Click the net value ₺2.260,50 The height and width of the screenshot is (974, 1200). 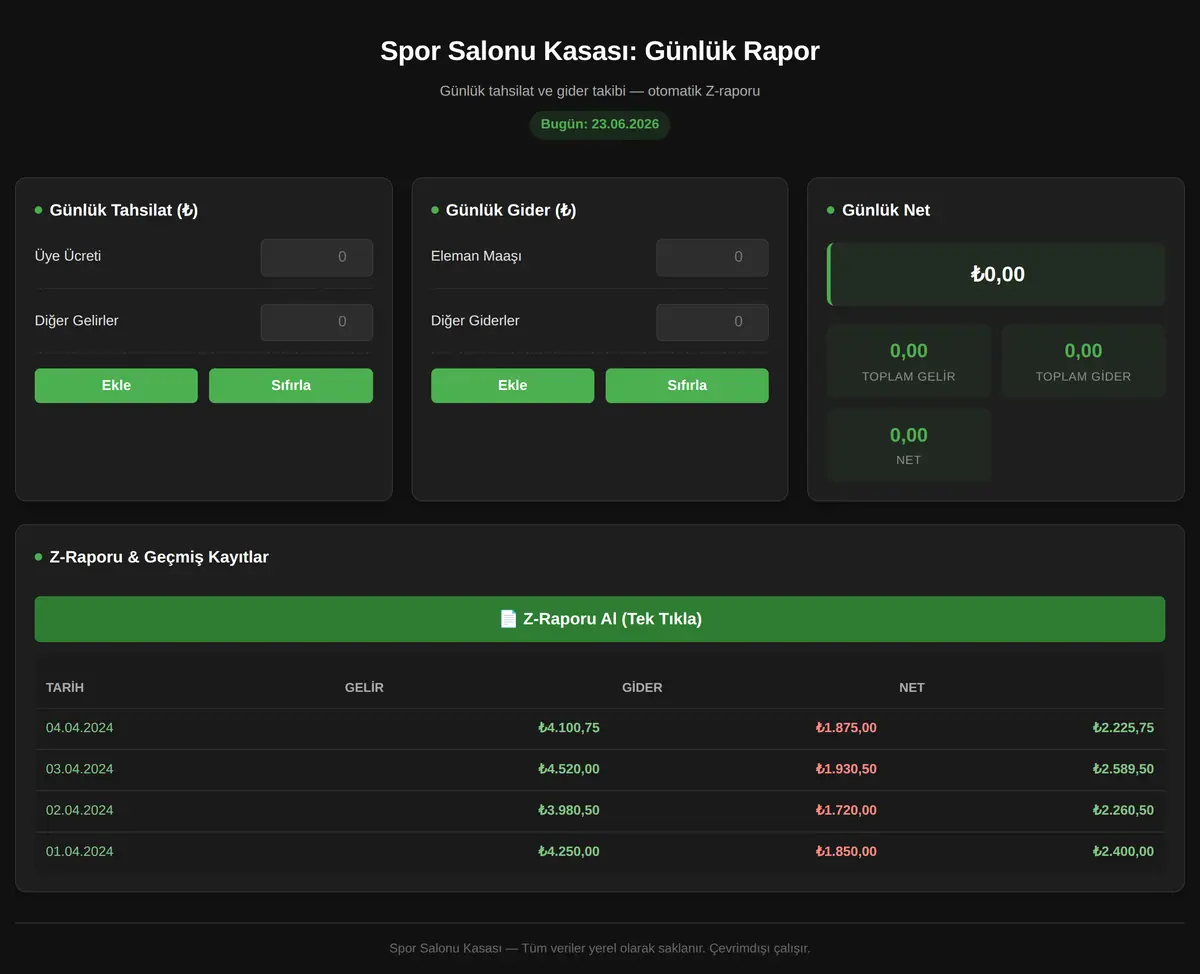1123,810
